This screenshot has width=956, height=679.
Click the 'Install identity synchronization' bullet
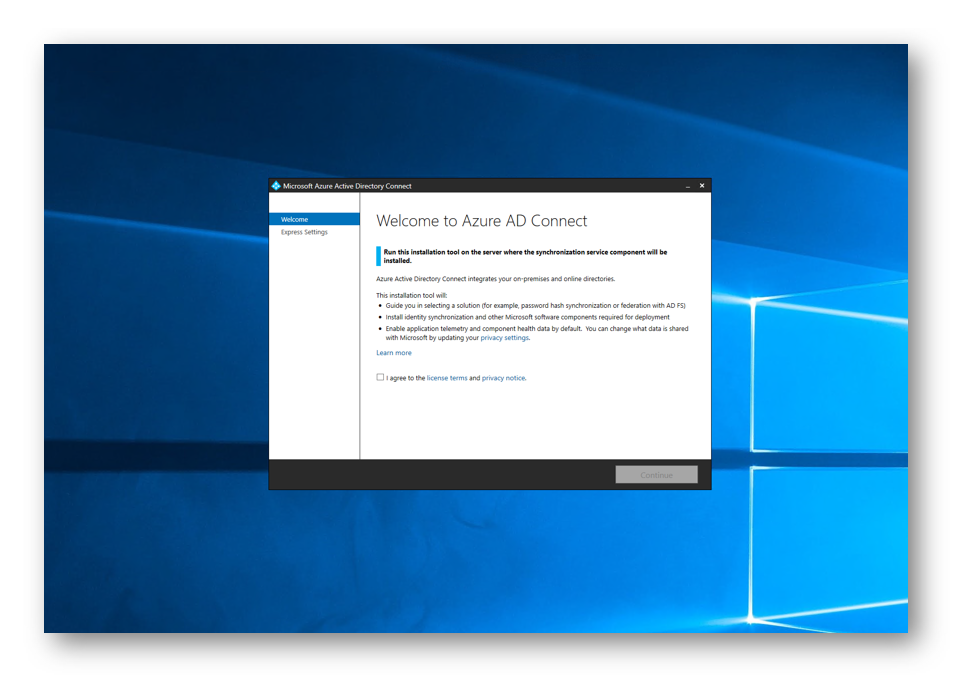click(x=527, y=318)
